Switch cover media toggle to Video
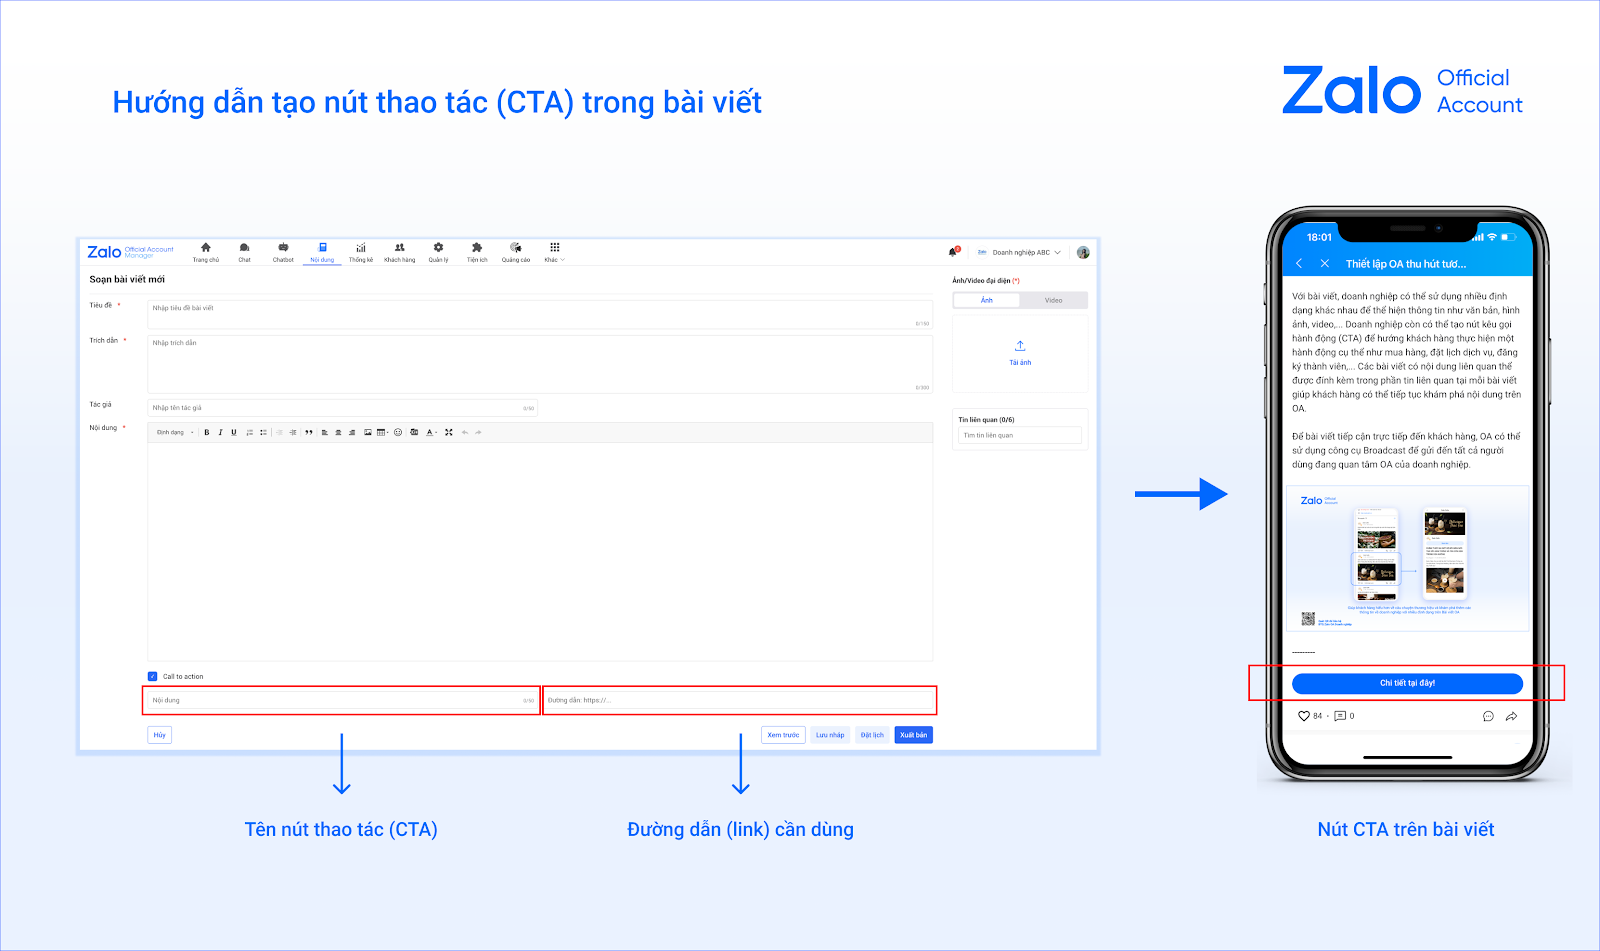 pos(1053,300)
